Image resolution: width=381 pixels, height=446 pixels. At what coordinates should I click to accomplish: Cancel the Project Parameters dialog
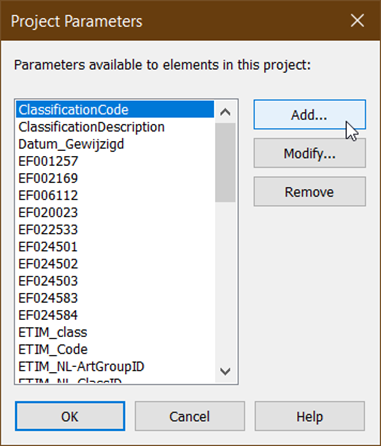(x=190, y=416)
